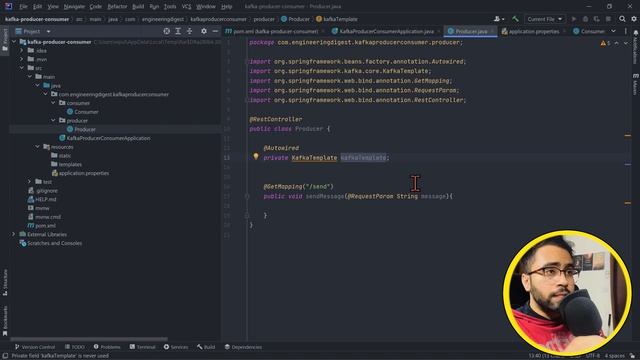
Task: Collapse the resources folder
Action: 37,147
